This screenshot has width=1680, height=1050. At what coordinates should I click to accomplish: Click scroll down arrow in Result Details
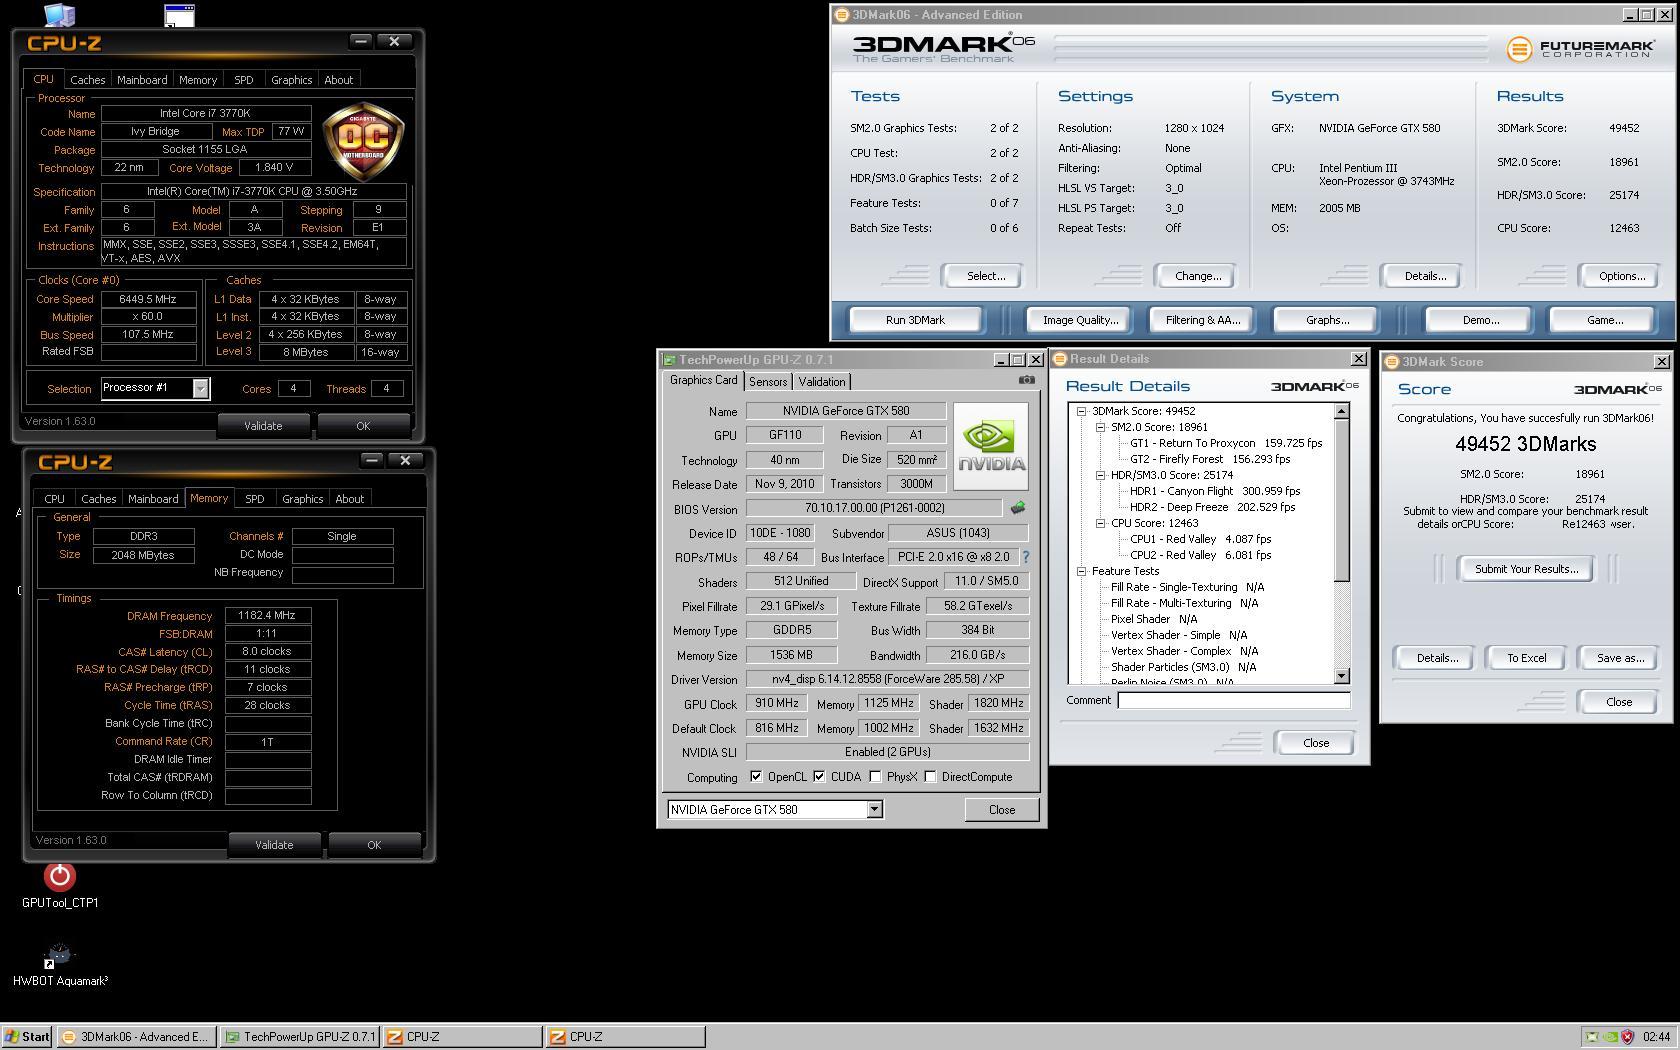pos(1342,676)
